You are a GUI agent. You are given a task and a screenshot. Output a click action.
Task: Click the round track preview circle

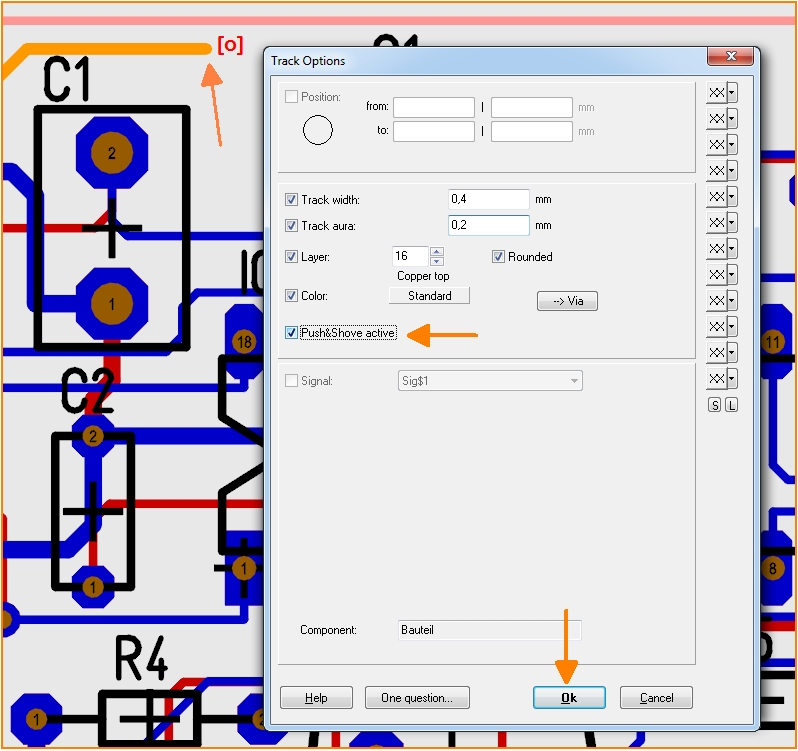click(x=317, y=130)
